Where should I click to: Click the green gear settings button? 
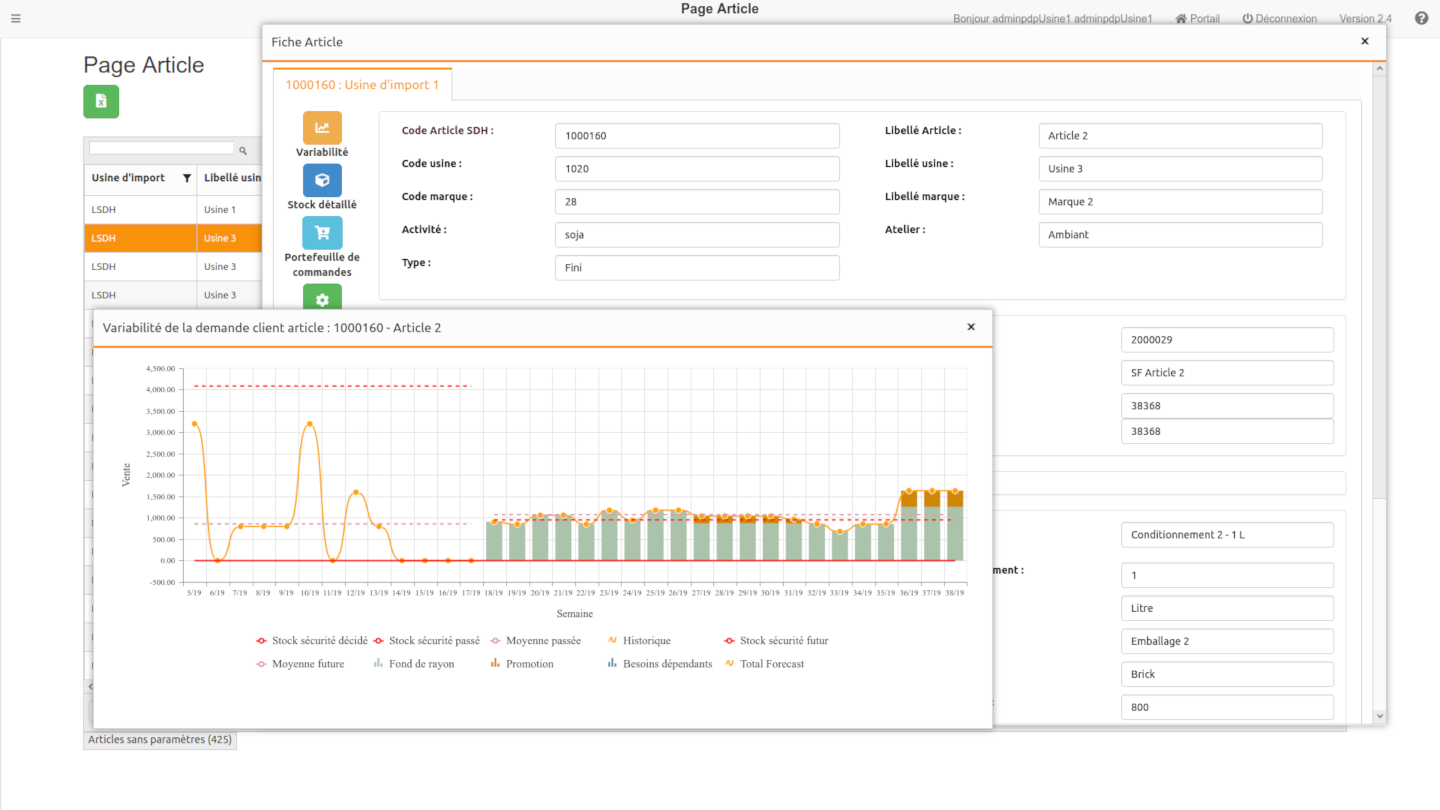pos(322,297)
